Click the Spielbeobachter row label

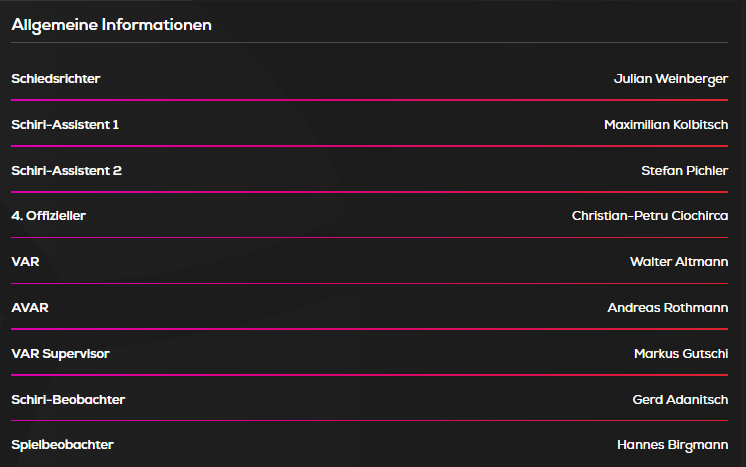tap(62, 445)
